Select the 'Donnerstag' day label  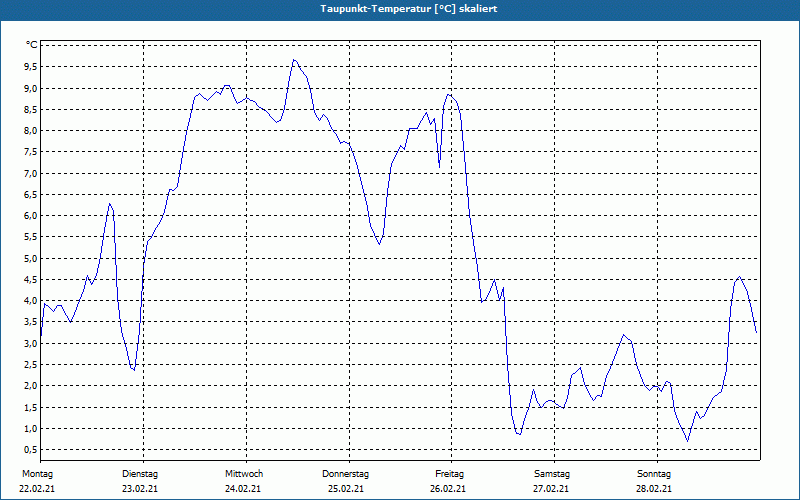click(345, 474)
